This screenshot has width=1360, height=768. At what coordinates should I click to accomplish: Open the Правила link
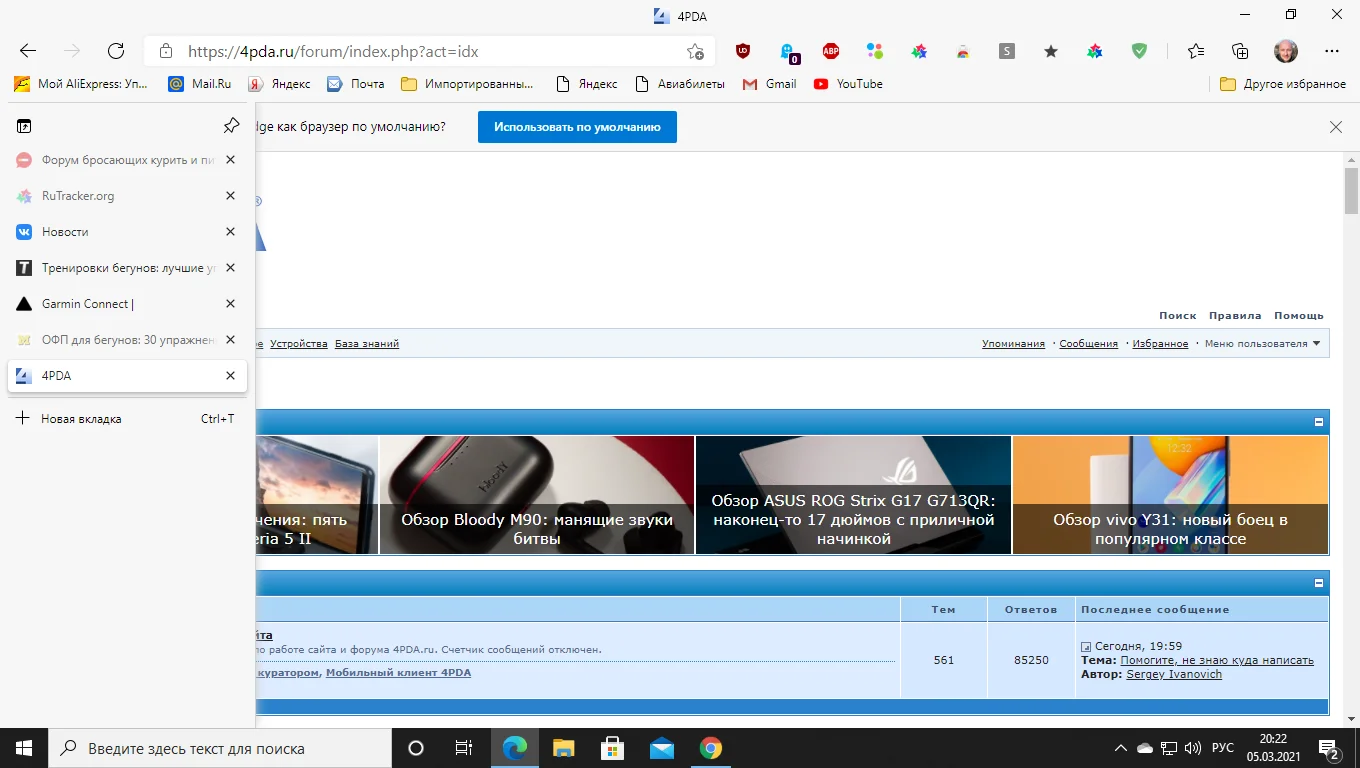click(1234, 315)
